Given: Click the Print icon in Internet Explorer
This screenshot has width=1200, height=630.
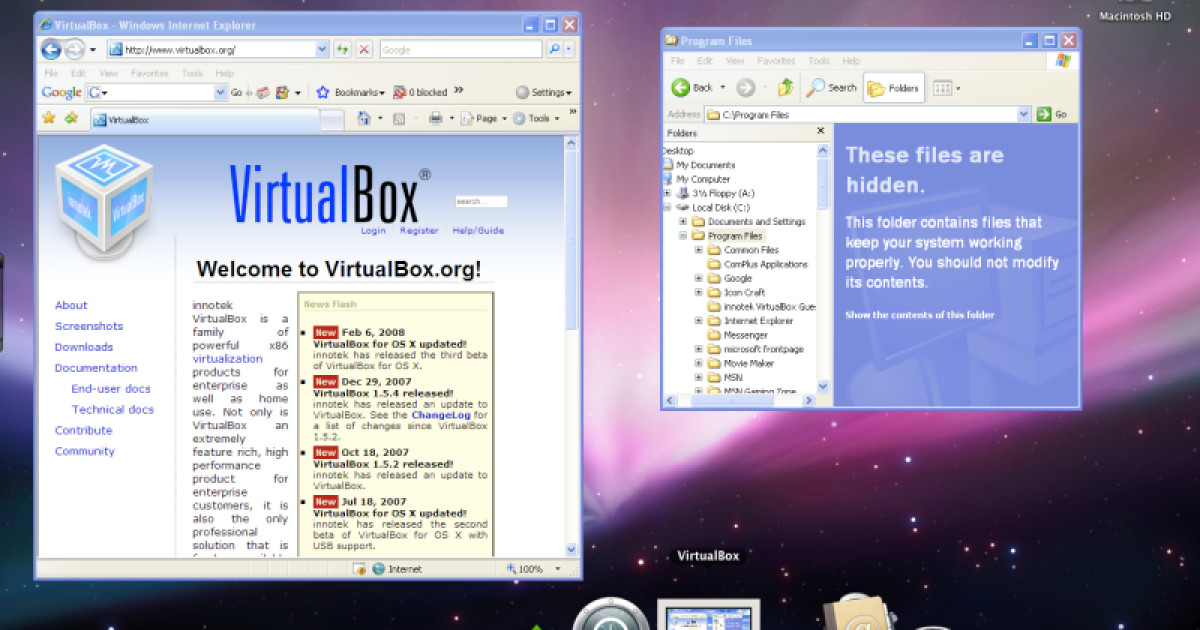Looking at the screenshot, I should 435,118.
